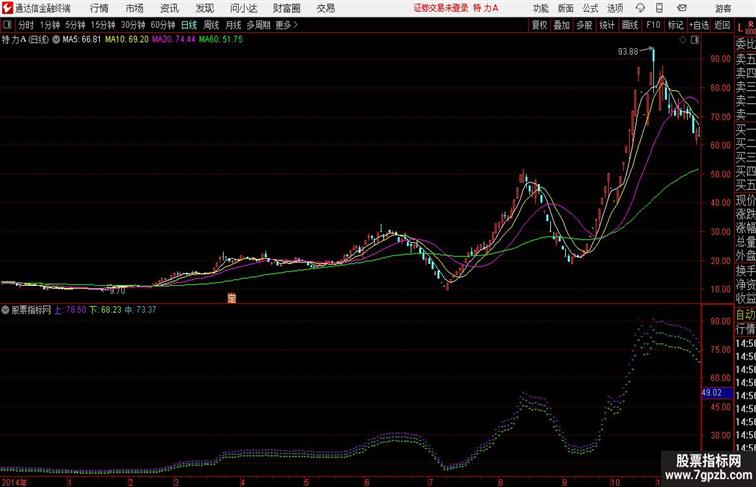Screen dimensions: 756x487
Task: Open the 资讯 menu
Action: pos(169,8)
